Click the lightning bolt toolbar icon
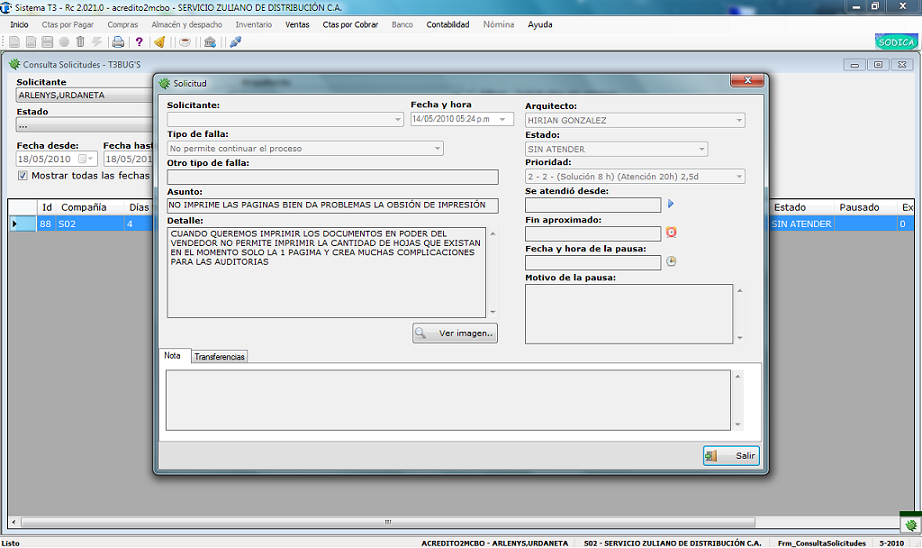922x548 pixels. tap(97, 42)
